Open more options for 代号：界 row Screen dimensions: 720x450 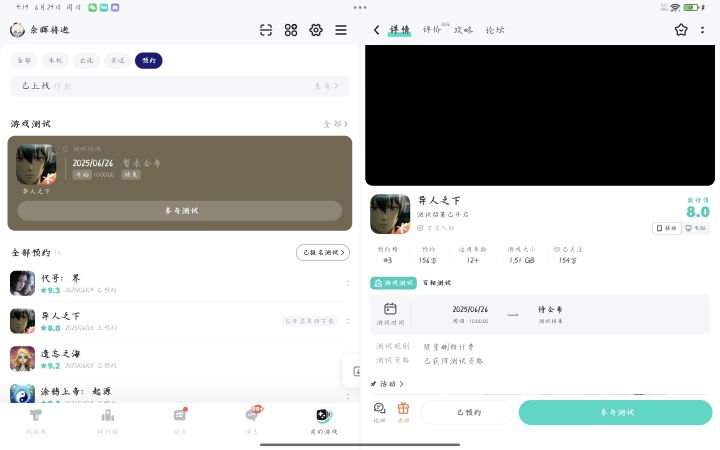click(348, 283)
